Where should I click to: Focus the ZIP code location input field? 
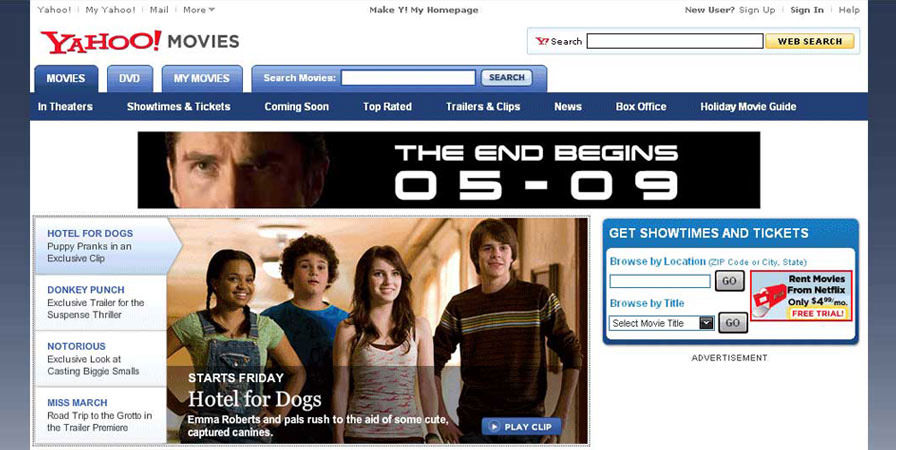coord(660,281)
